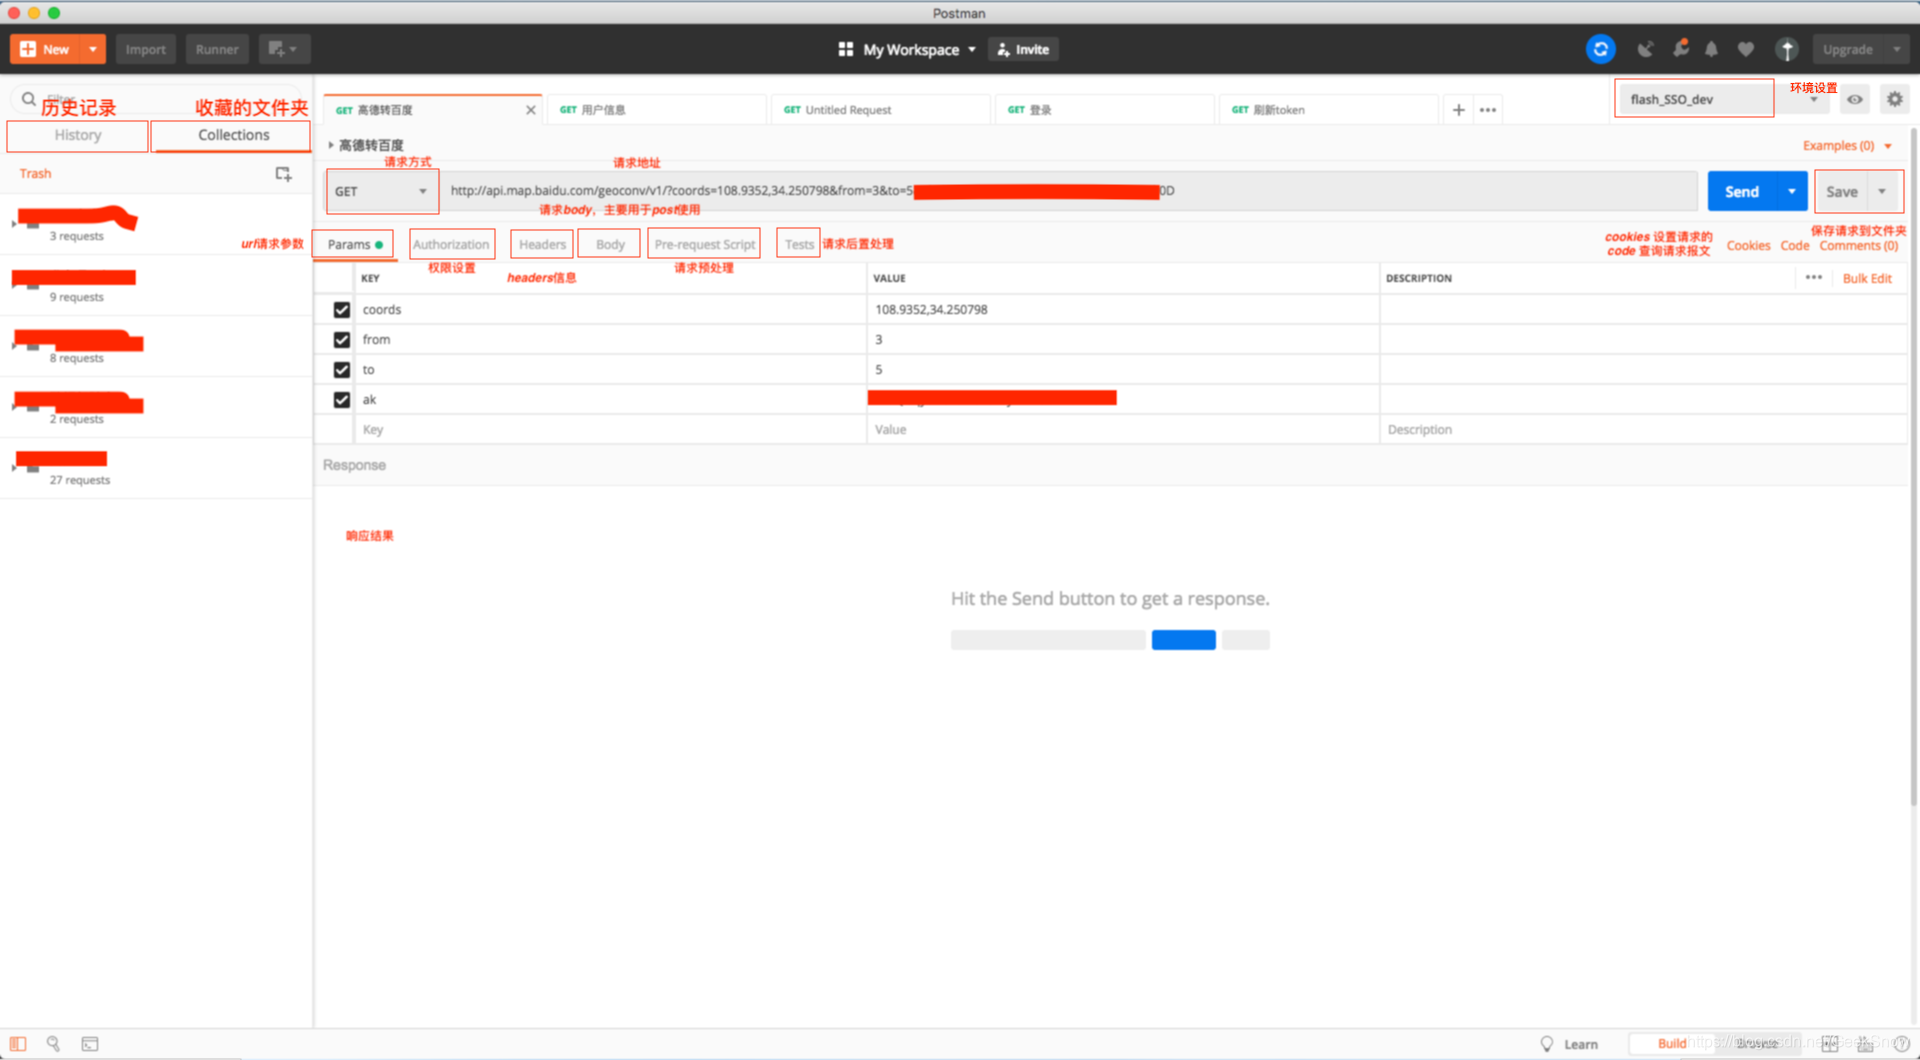Switch to History sidebar tab
Viewport: 1920px width, 1060px height.
click(78, 135)
